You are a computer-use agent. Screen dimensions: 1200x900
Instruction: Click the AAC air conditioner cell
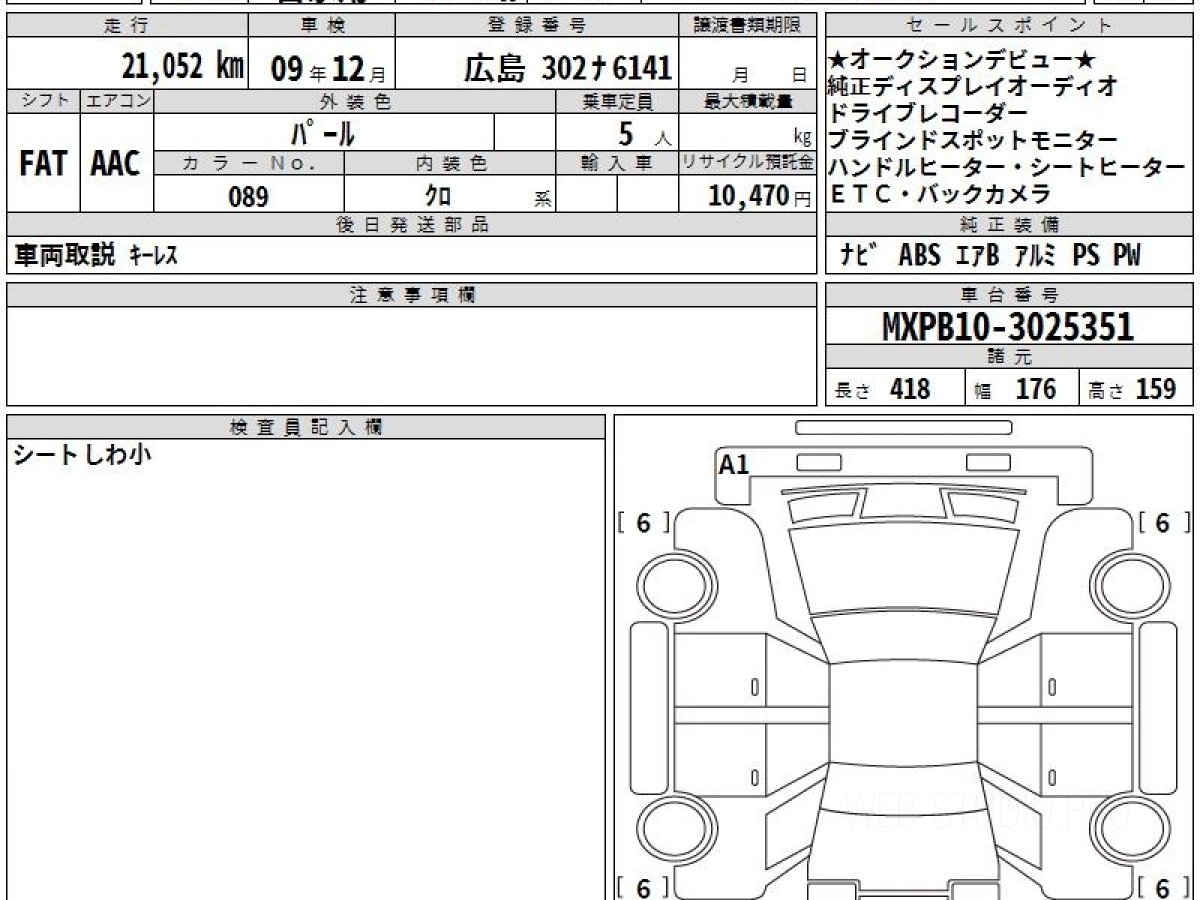click(116, 164)
